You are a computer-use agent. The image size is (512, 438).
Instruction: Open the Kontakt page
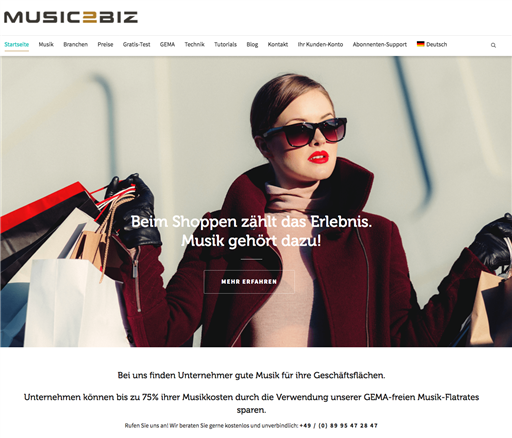click(x=278, y=44)
